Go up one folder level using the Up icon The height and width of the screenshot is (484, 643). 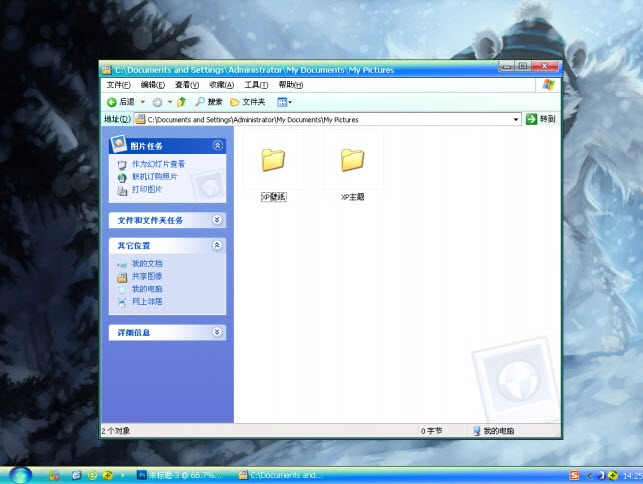[181, 102]
